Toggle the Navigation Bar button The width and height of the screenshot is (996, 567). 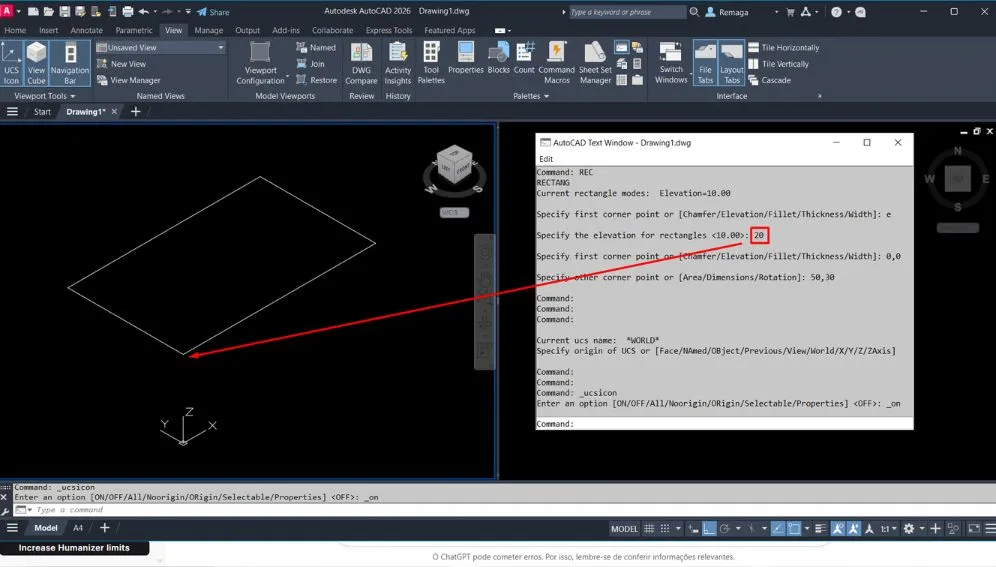click(70, 60)
